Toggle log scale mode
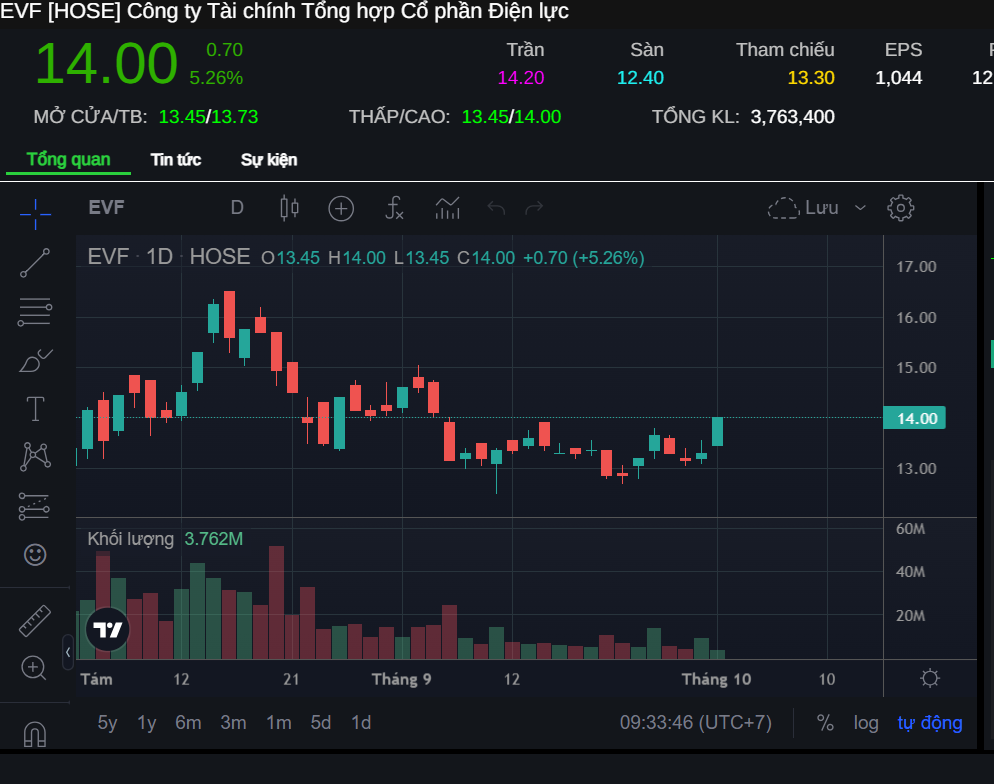 [866, 723]
